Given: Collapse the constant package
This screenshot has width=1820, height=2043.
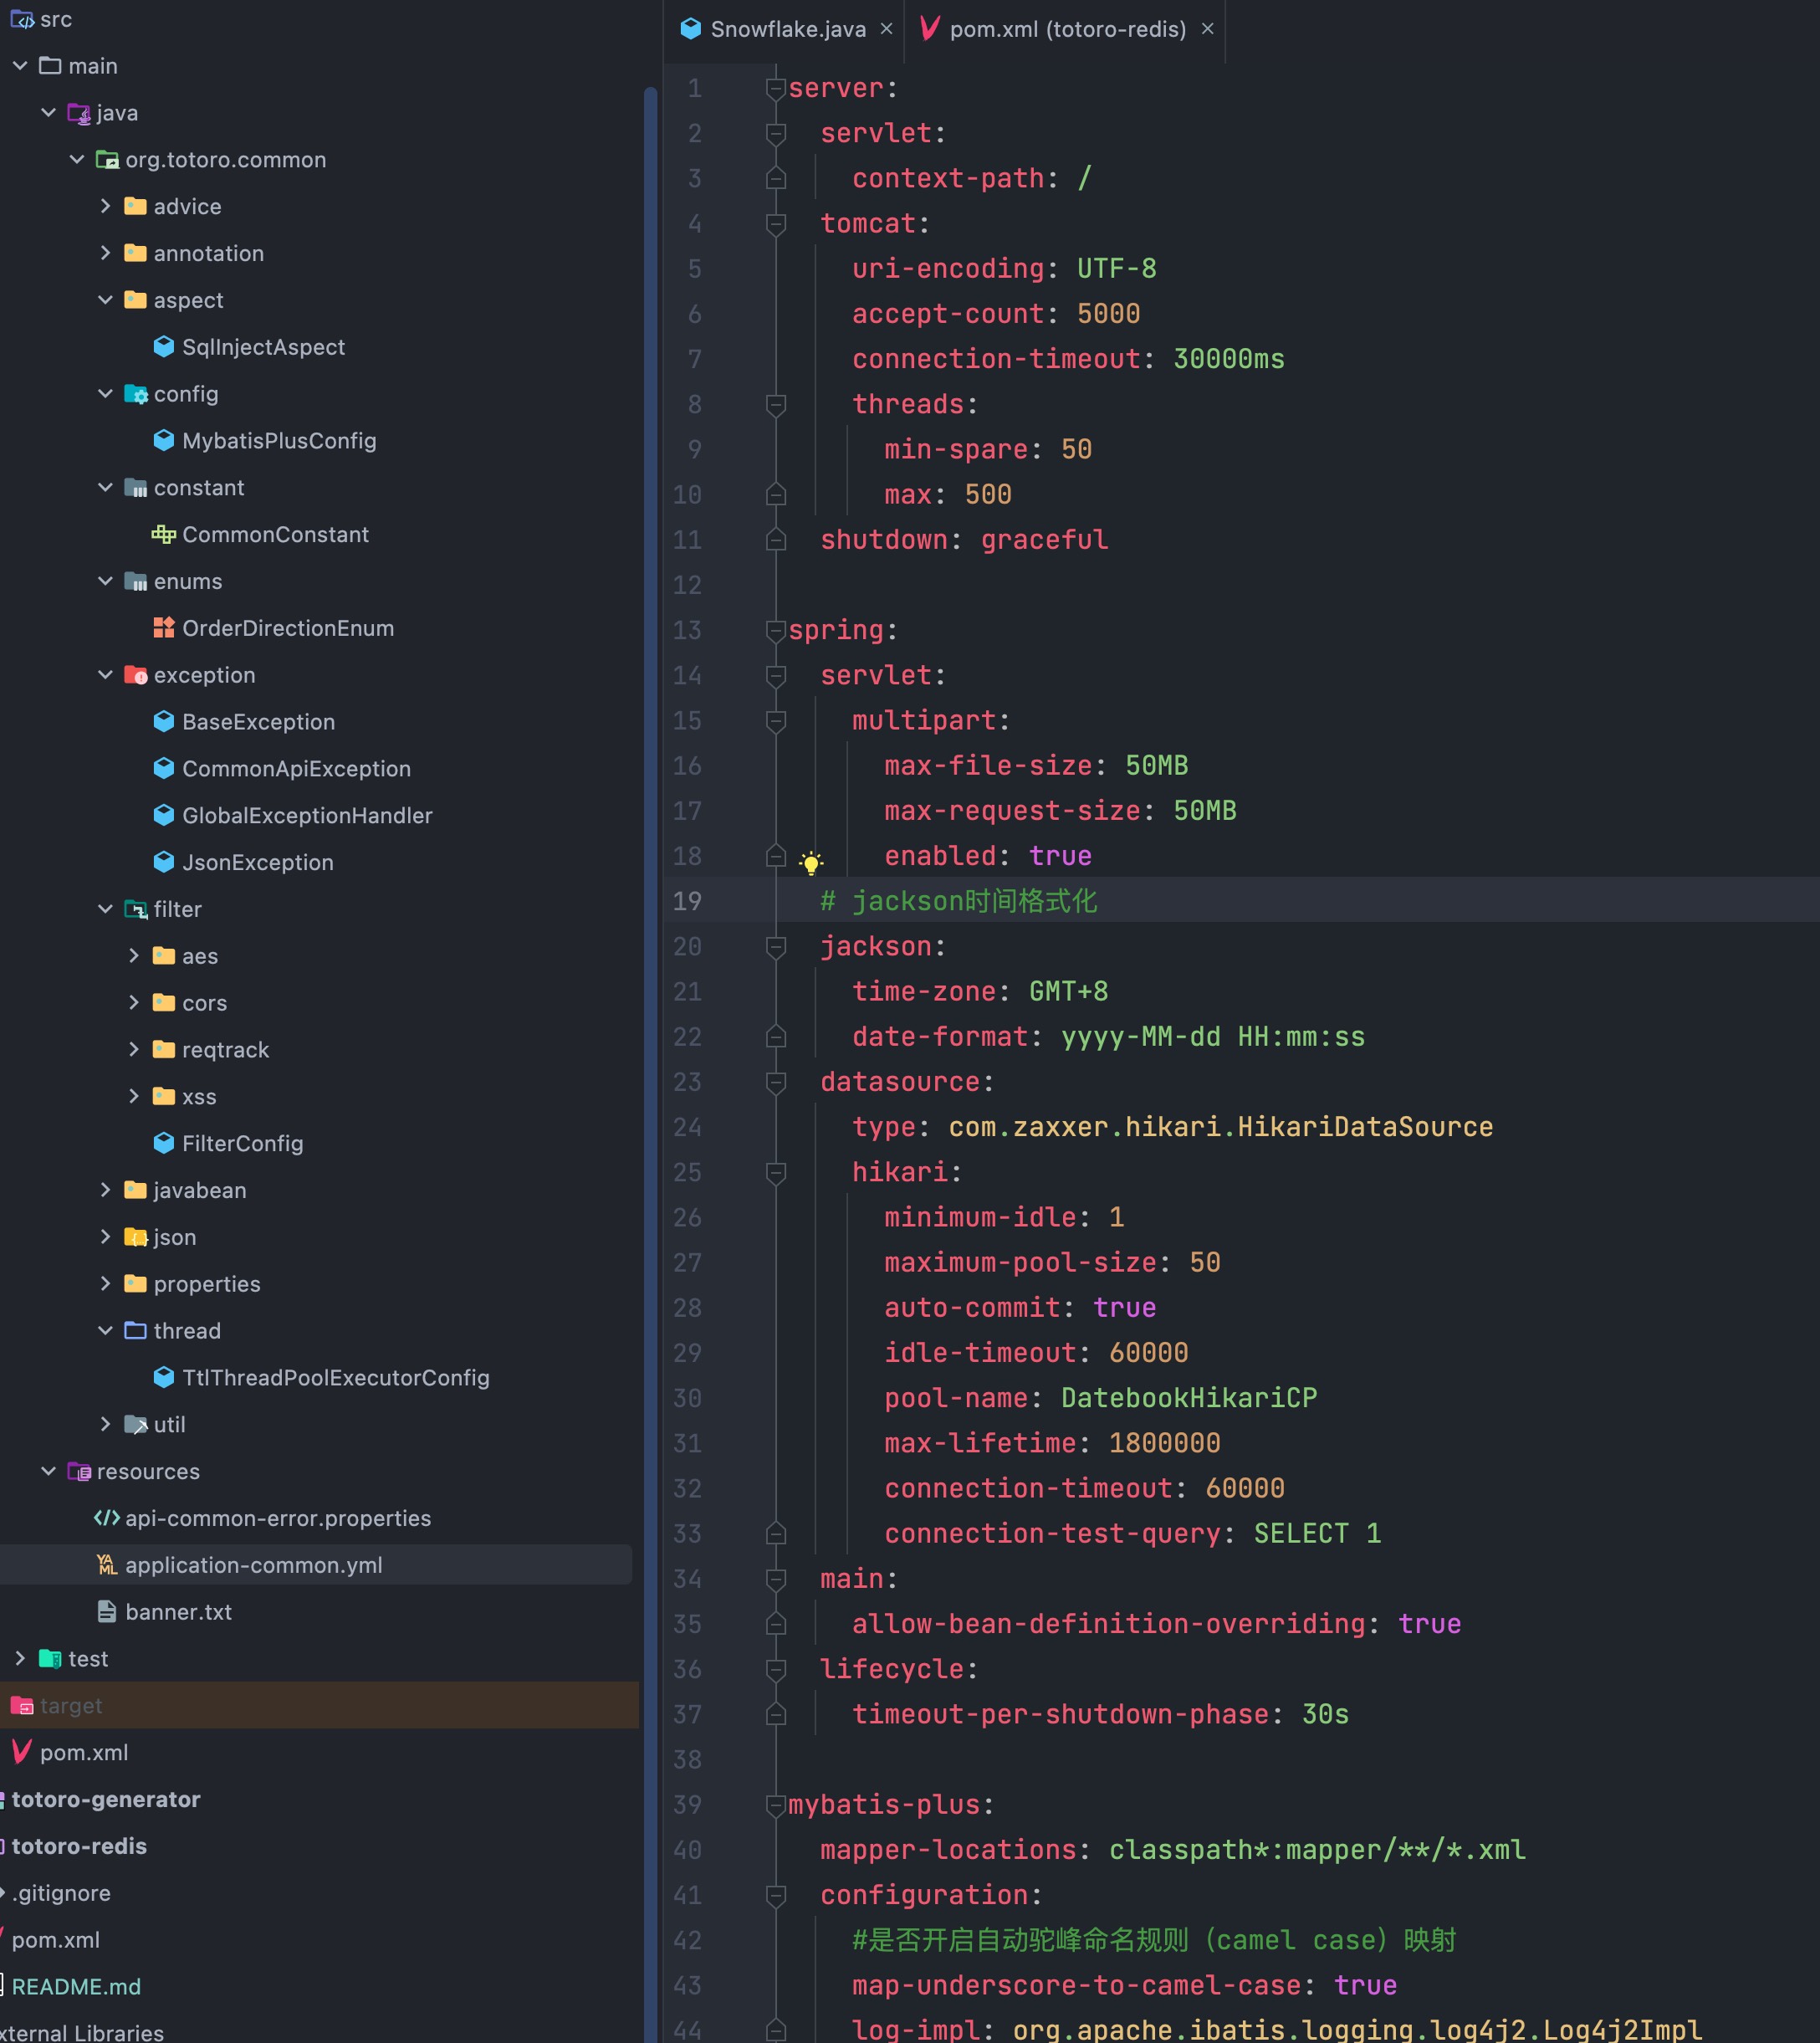Looking at the screenshot, I should pyautogui.click(x=105, y=487).
